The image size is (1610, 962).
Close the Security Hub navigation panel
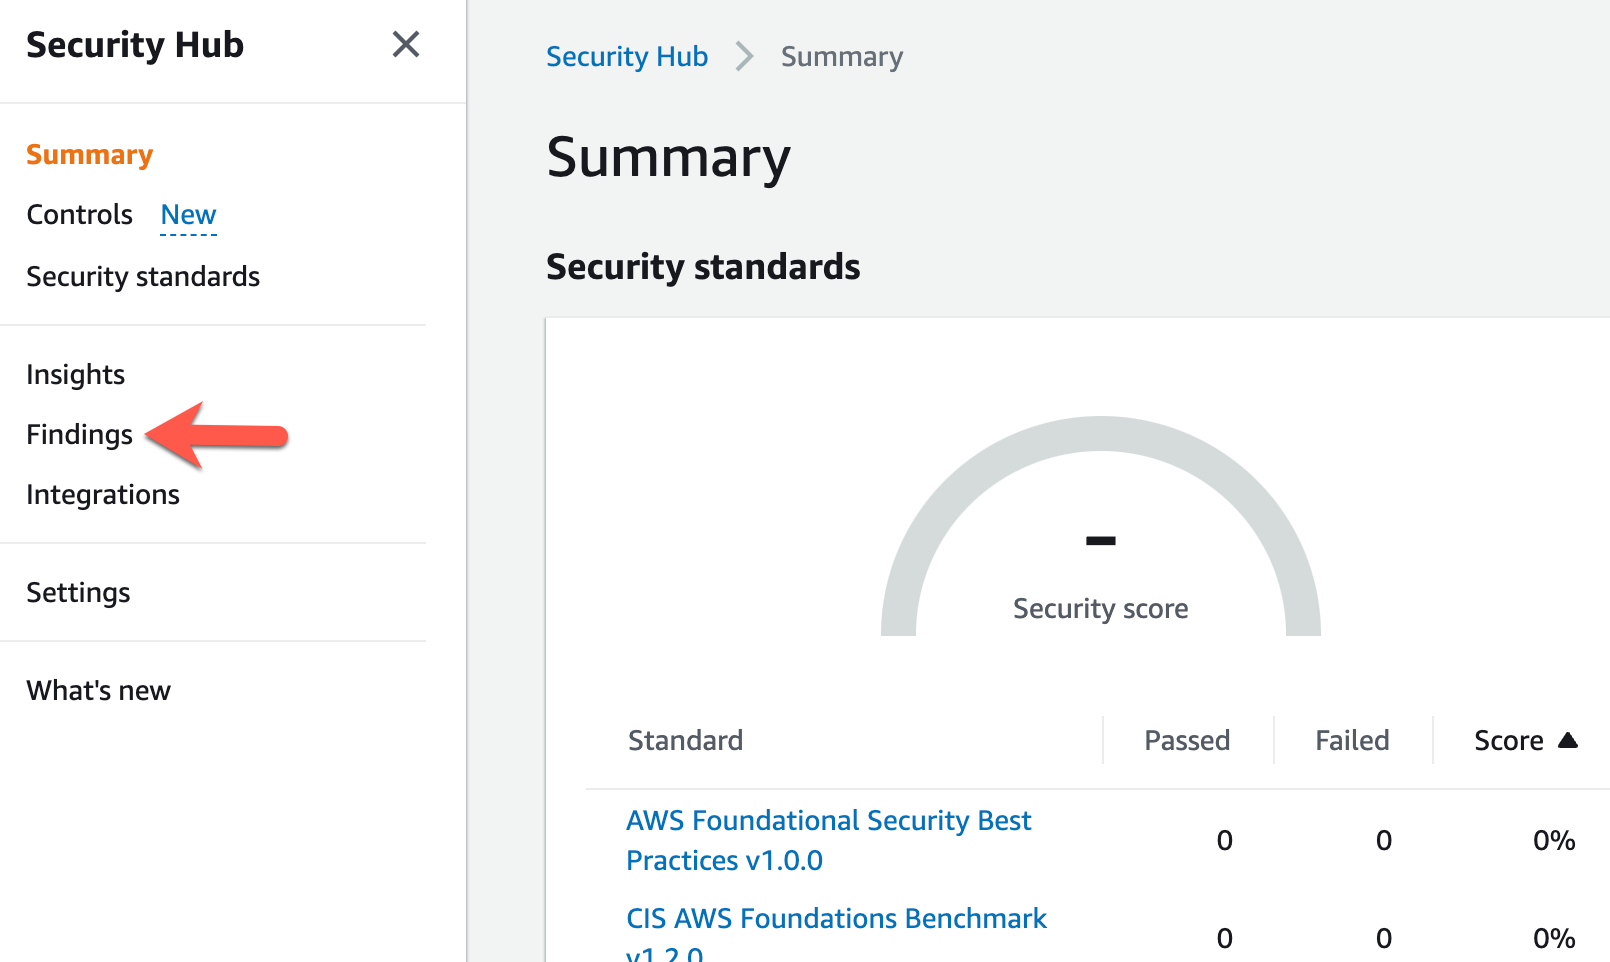coord(406,44)
